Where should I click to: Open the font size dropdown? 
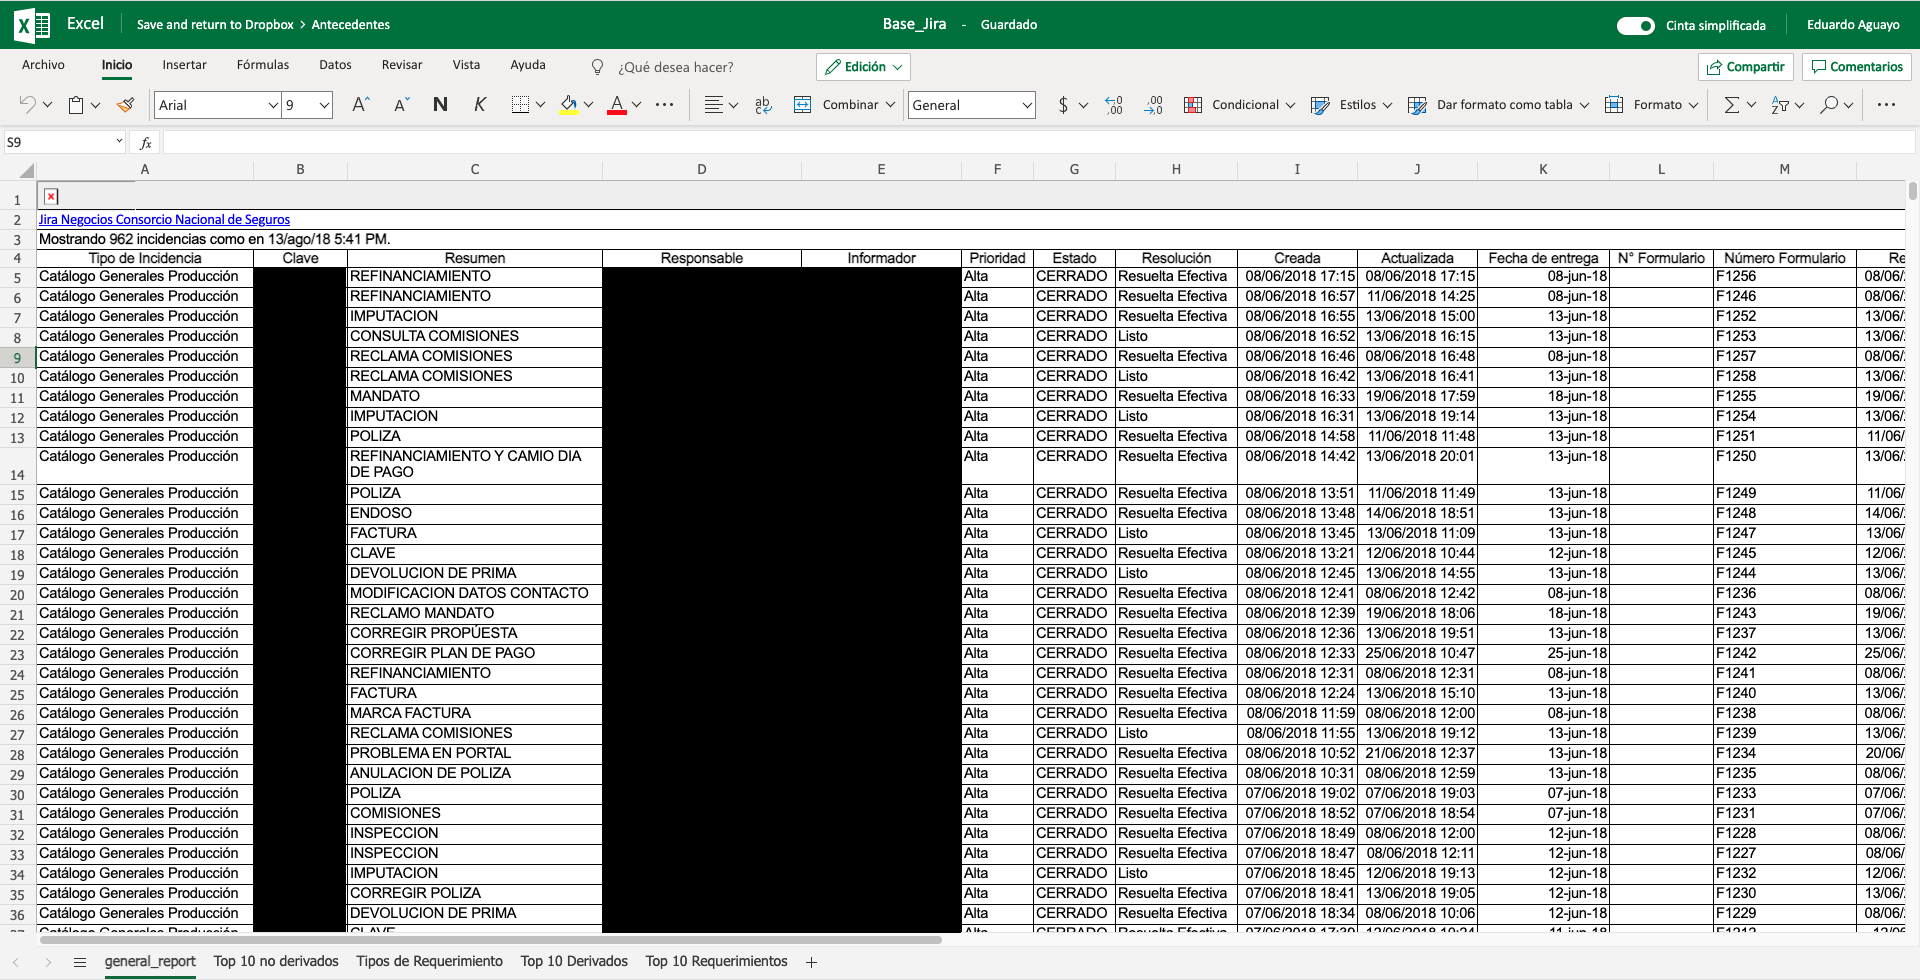point(324,105)
